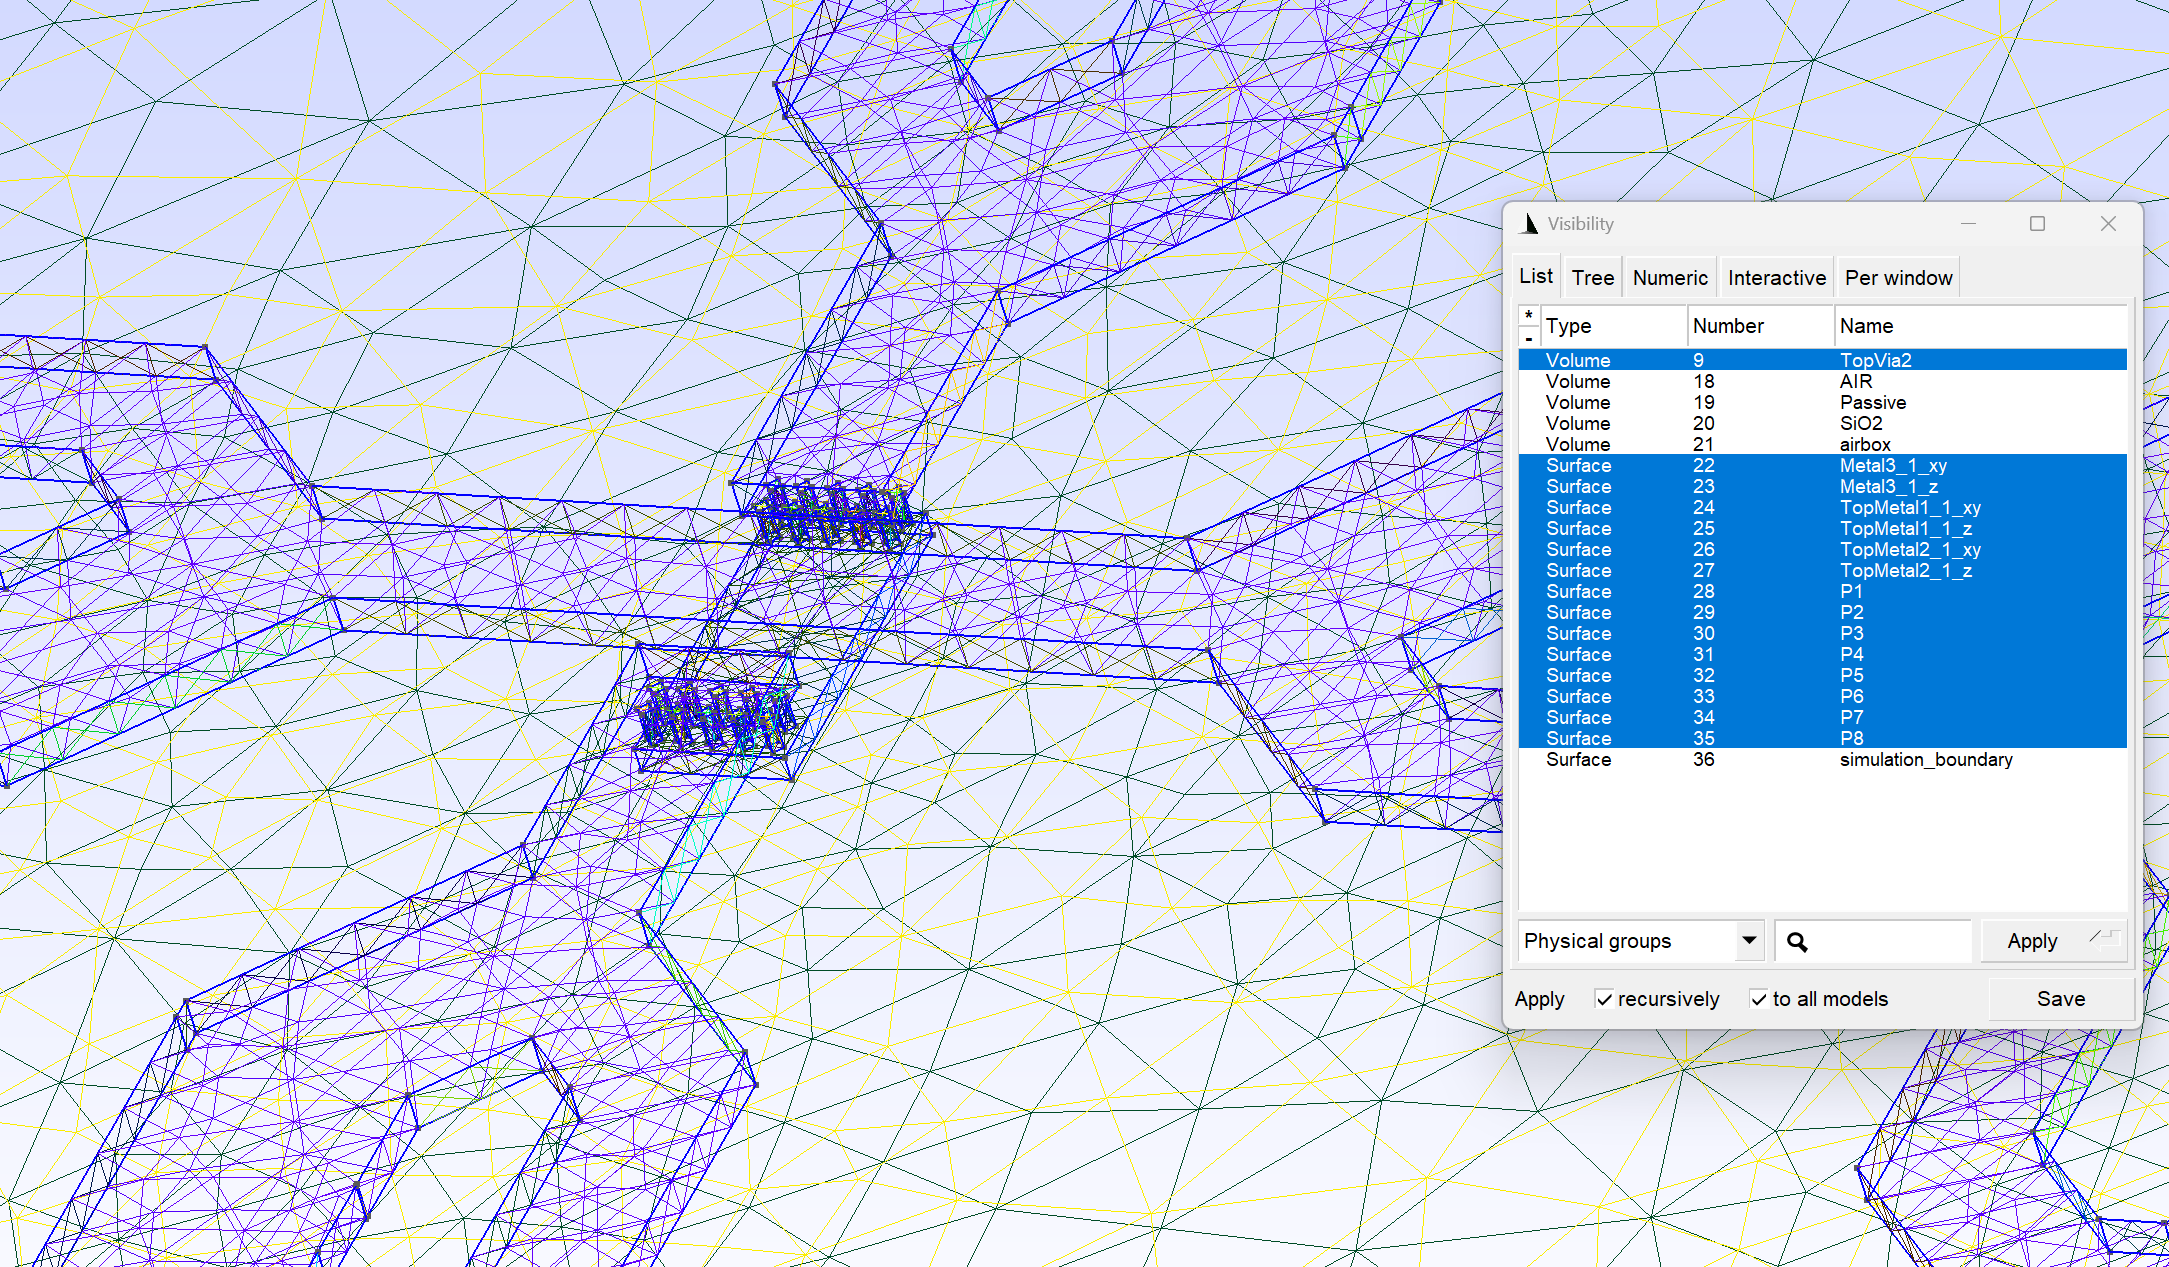Select the Metal3_1_xy surface row
Screen dimensions: 2169x1267
[1822, 465]
